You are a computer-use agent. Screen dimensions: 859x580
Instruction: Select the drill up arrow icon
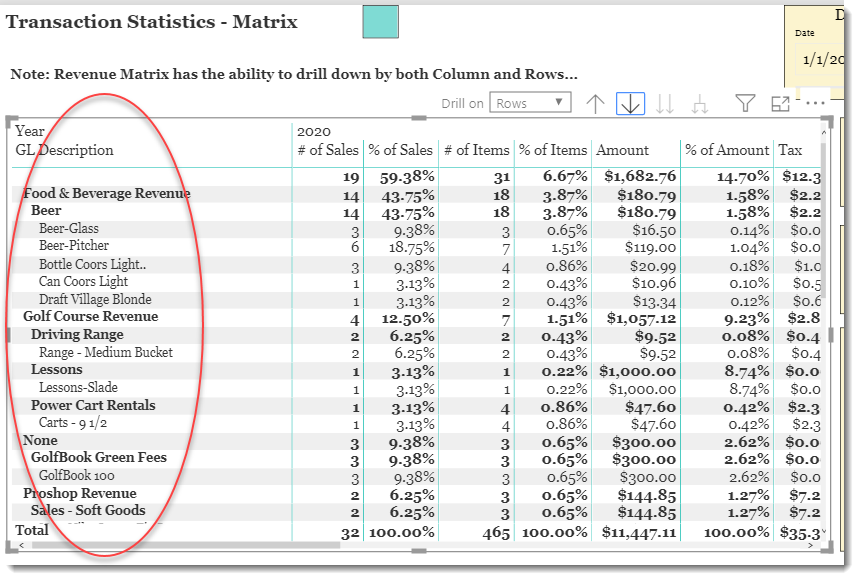[594, 102]
